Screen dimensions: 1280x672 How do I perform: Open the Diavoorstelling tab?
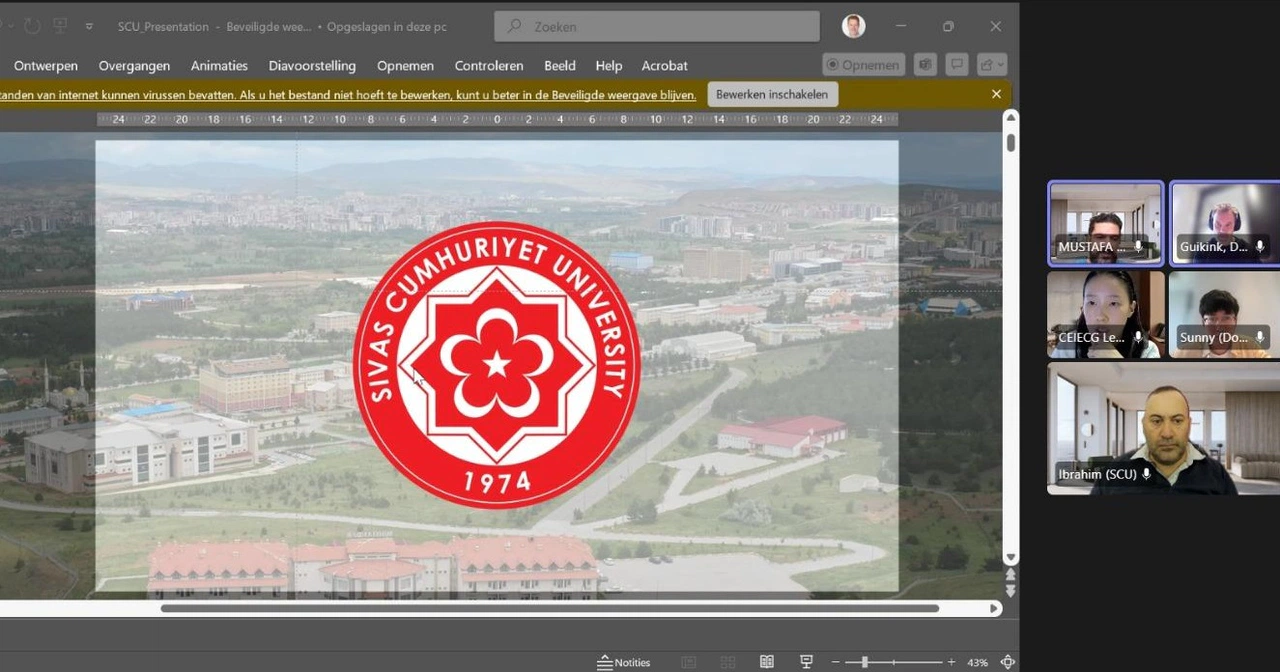[x=312, y=65]
